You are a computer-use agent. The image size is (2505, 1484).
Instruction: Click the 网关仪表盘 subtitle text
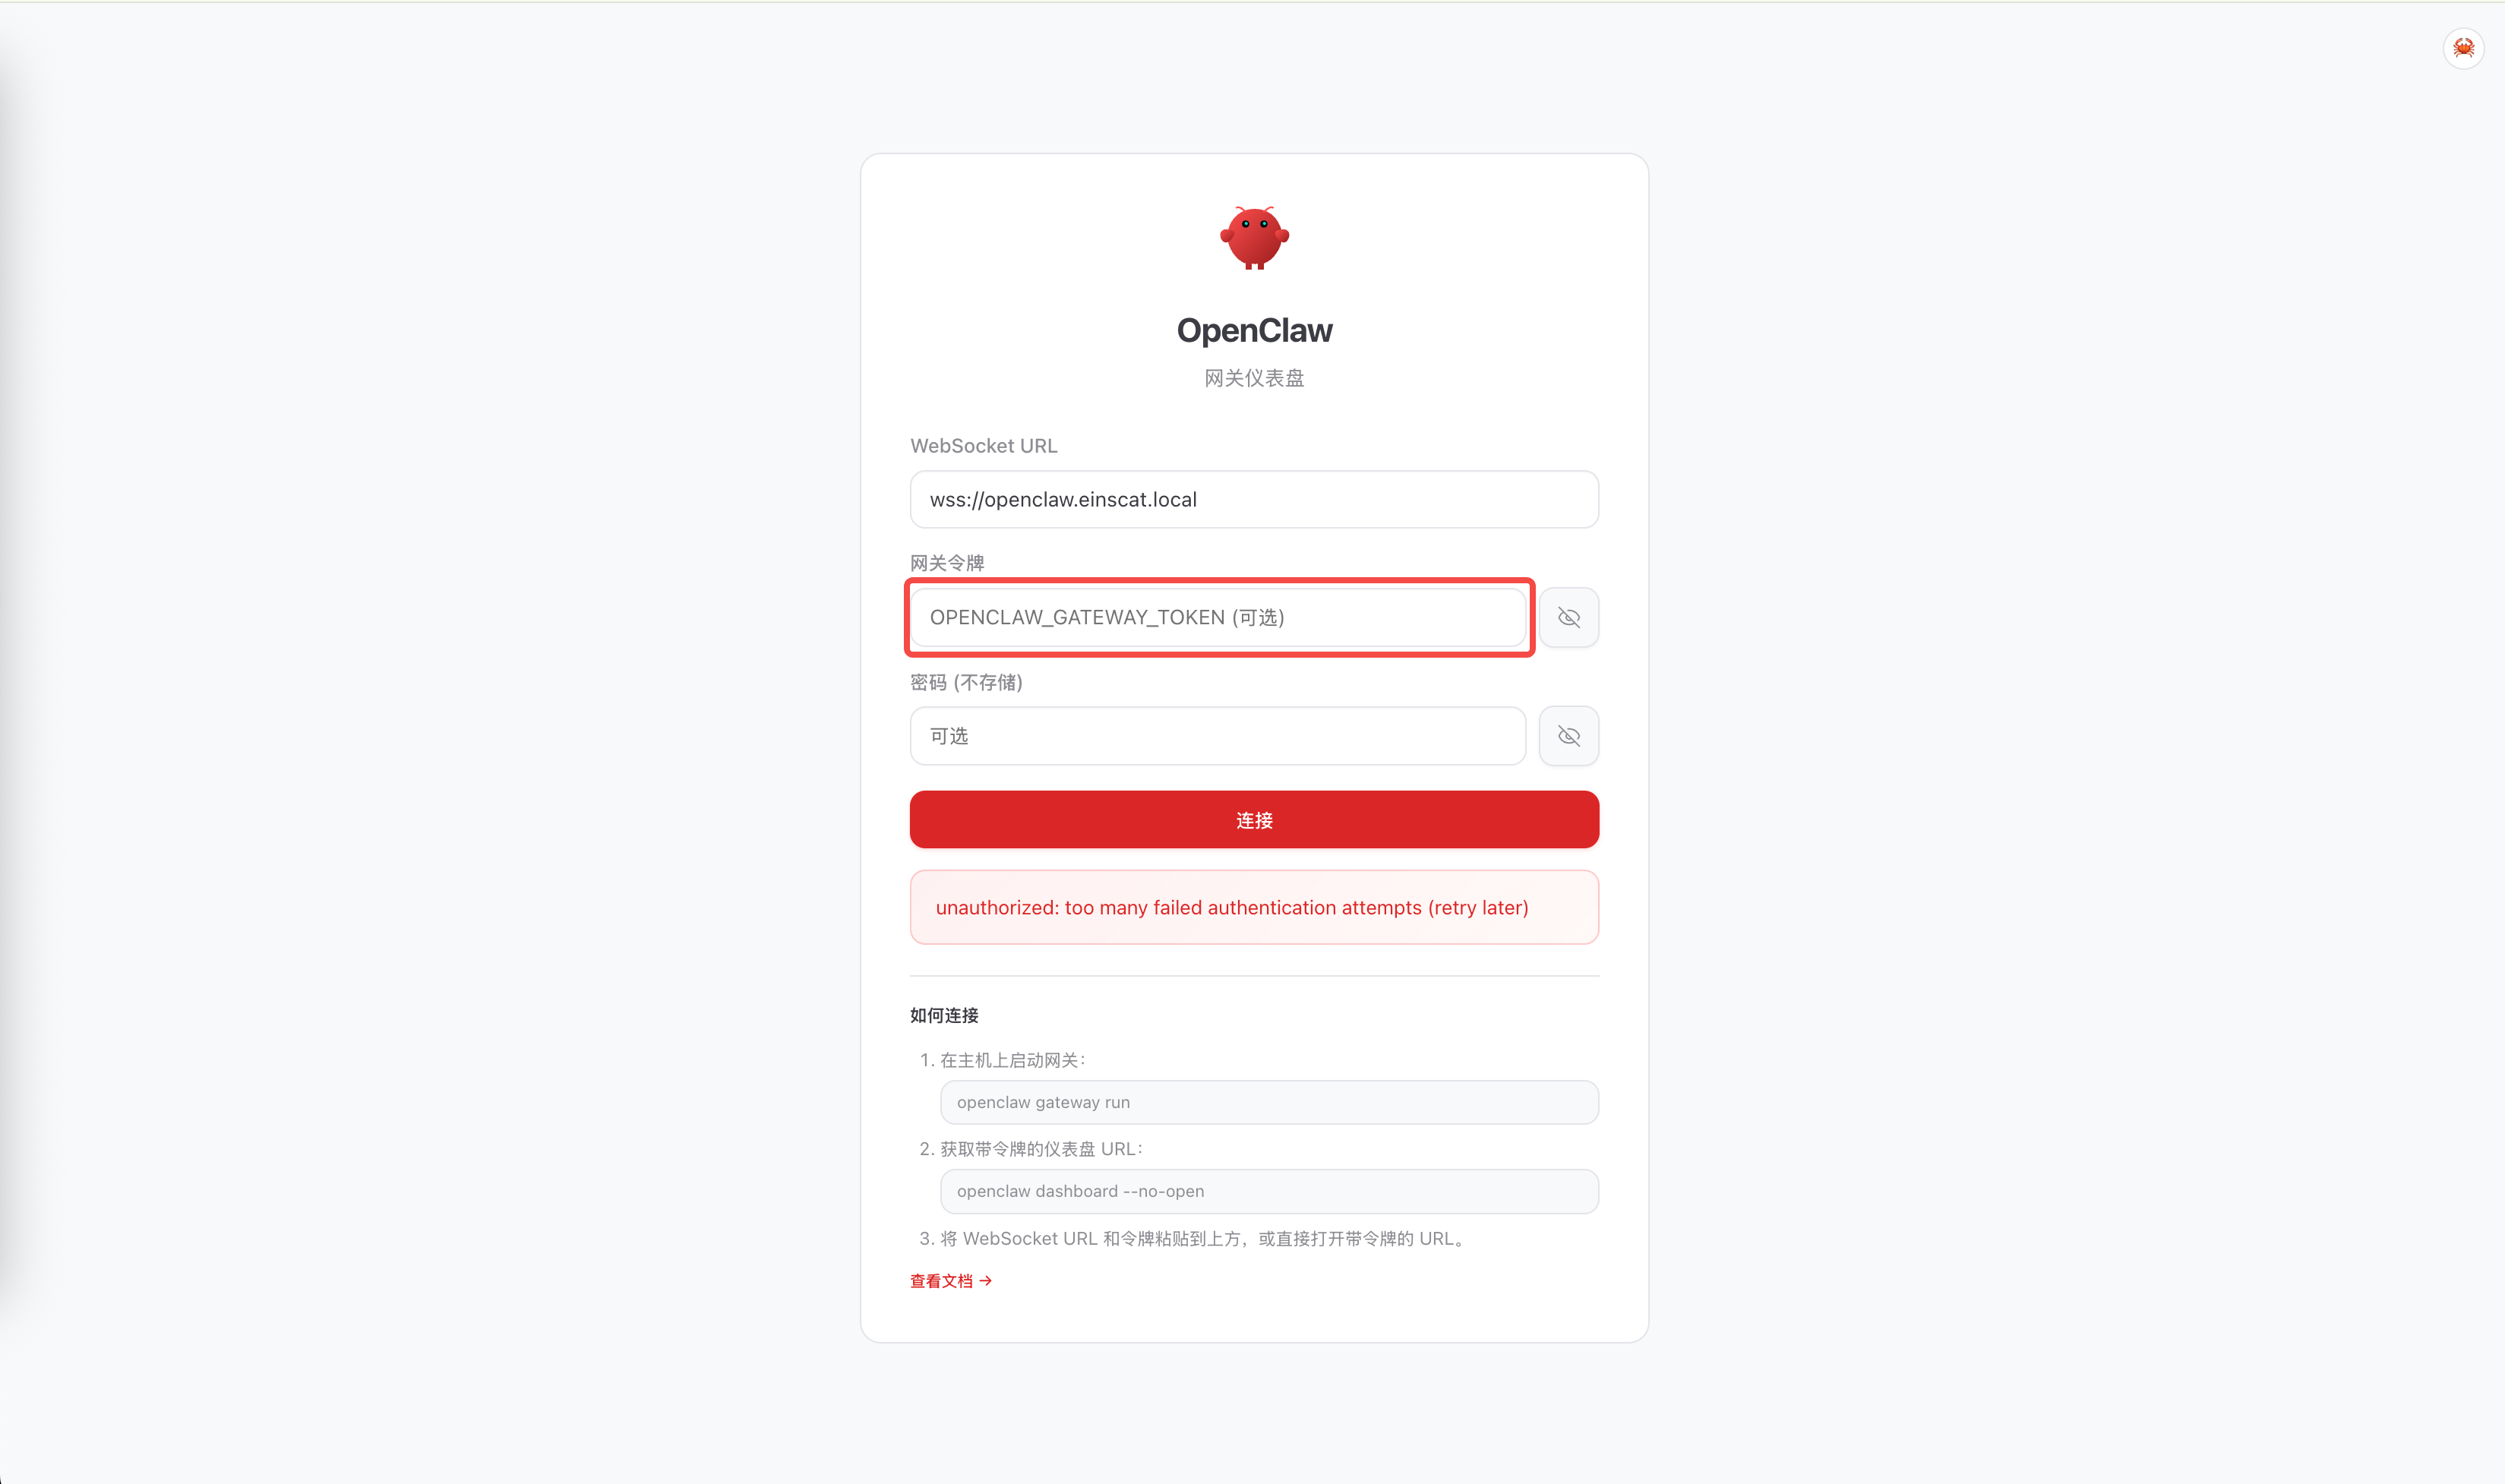pos(1254,378)
